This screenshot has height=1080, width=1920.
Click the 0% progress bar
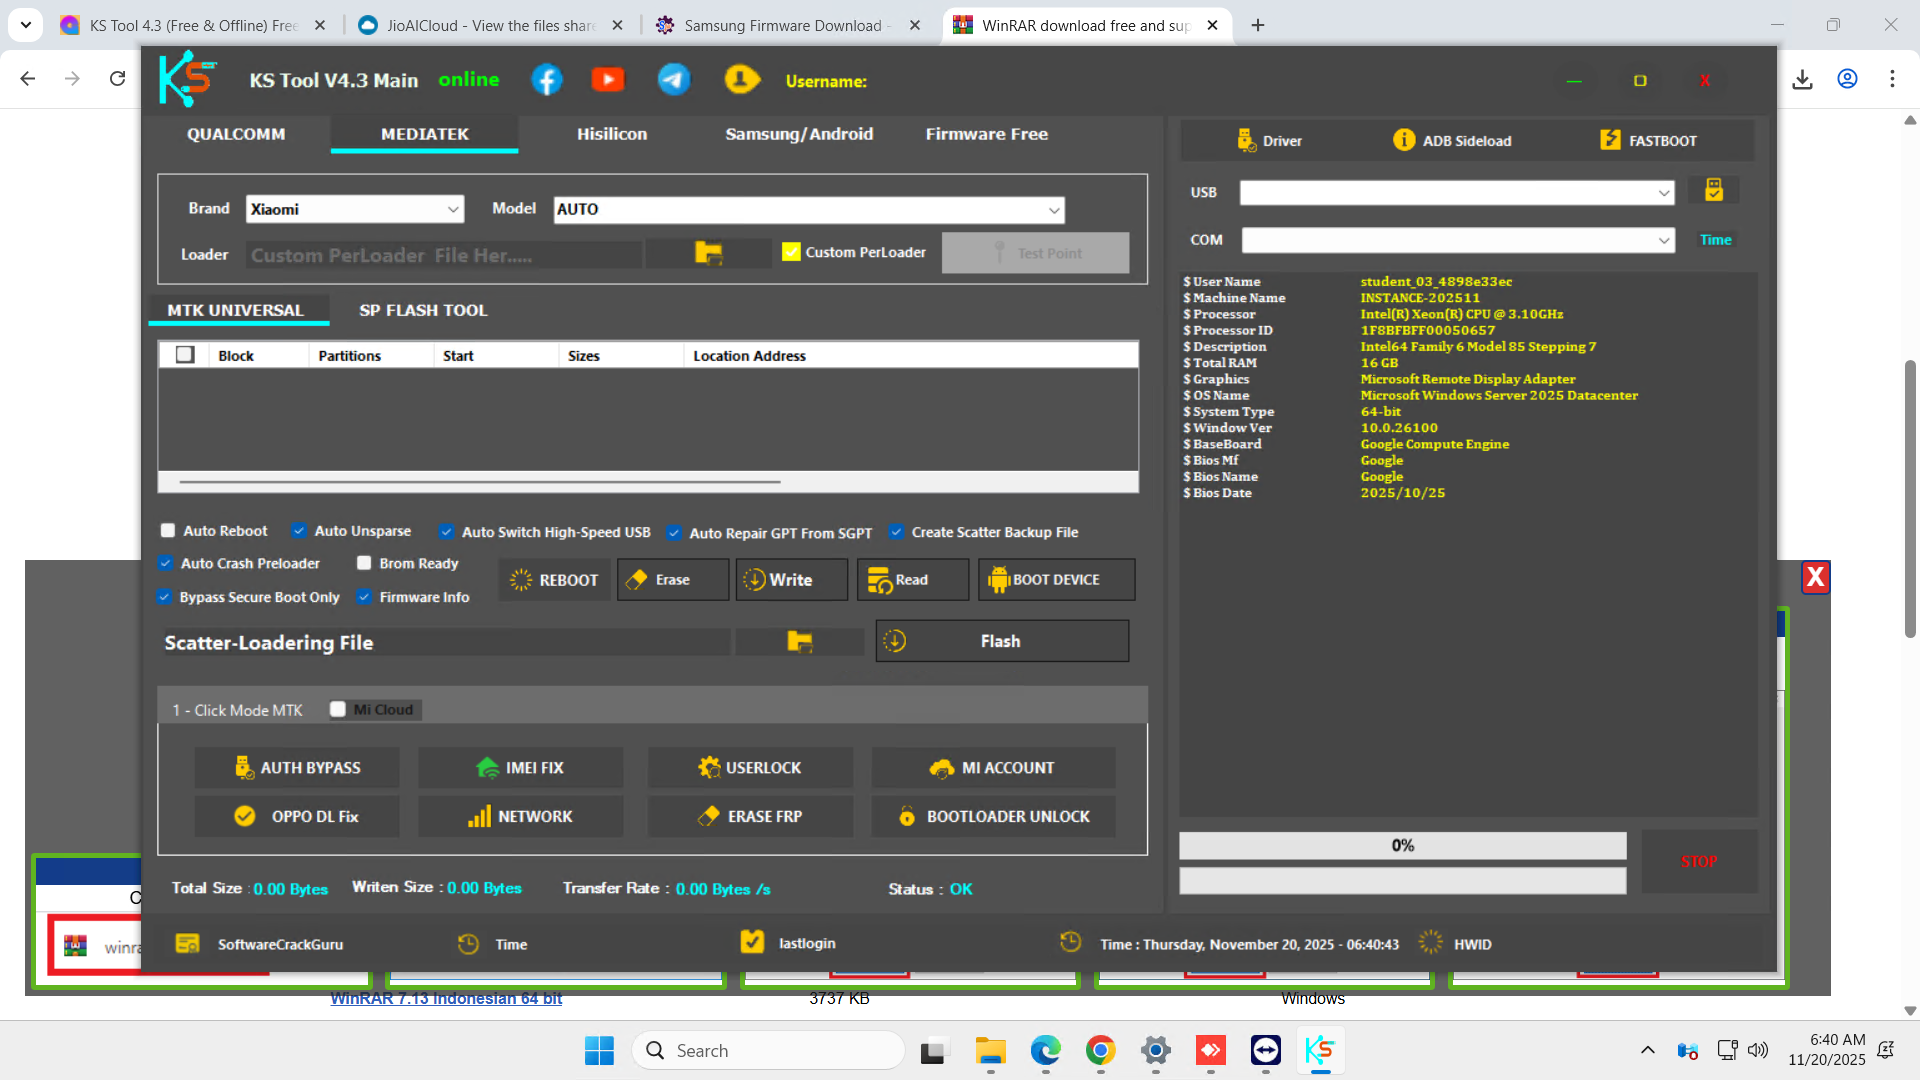tap(1402, 846)
